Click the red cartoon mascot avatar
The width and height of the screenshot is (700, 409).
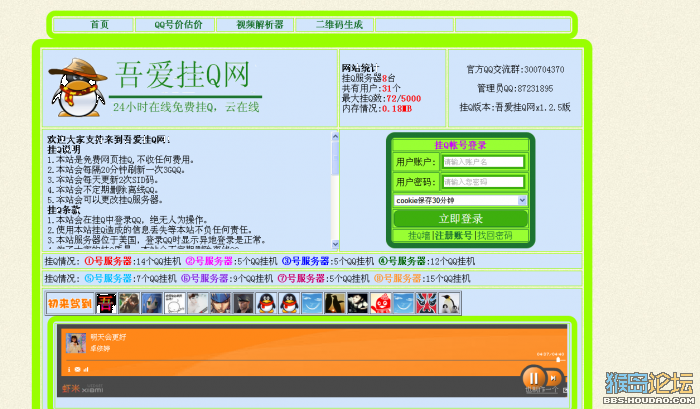click(x=381, y=304)
